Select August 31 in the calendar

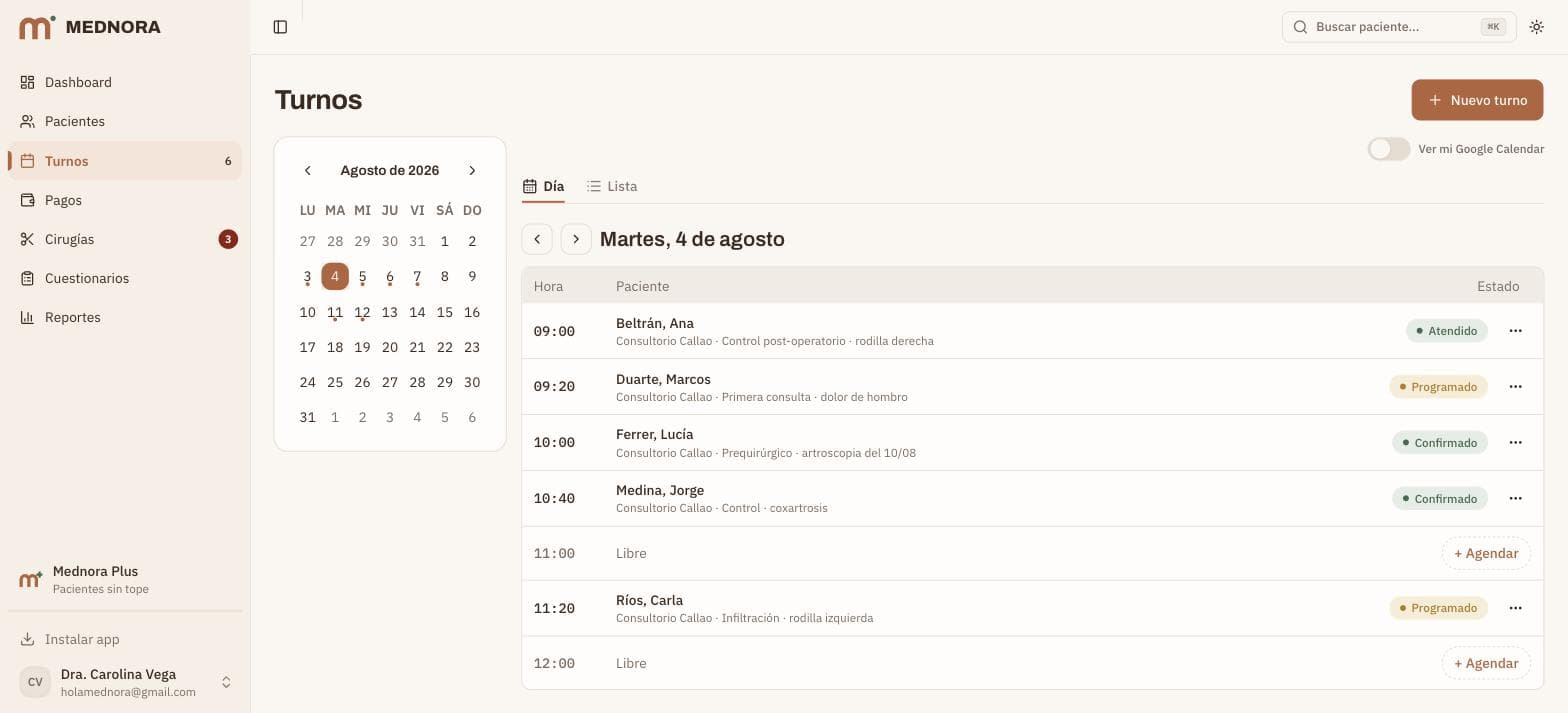point(307,417)
